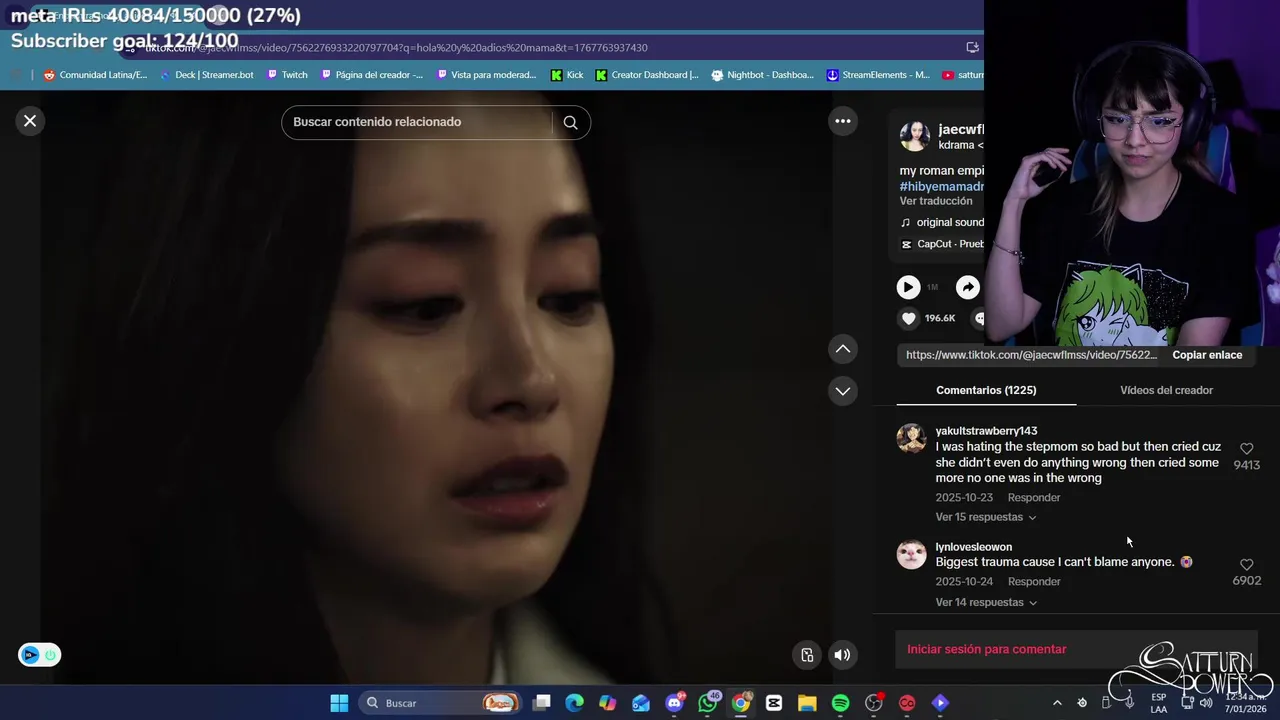Click taskbar Buscar search box
Screen dimensions: 1280x720
coord(442,703)
